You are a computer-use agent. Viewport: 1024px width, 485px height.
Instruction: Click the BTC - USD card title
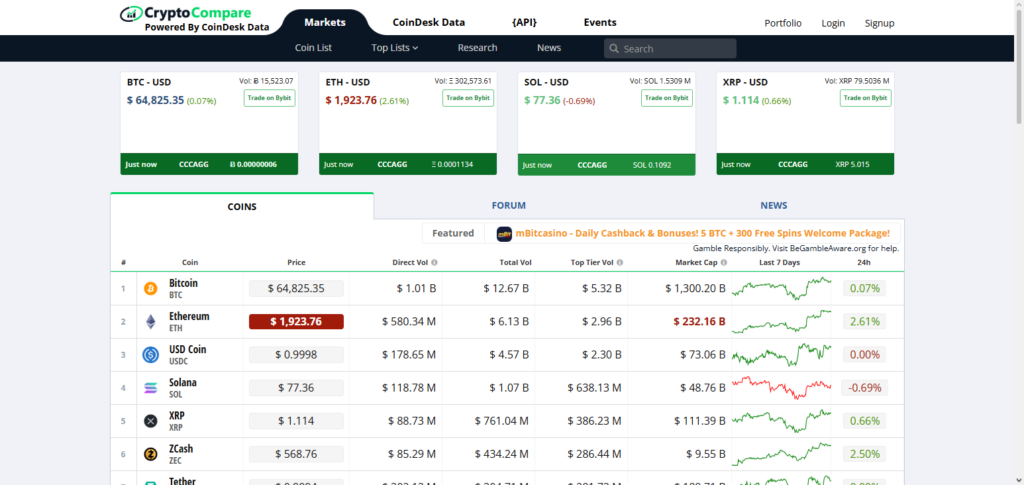coord(149,82)
